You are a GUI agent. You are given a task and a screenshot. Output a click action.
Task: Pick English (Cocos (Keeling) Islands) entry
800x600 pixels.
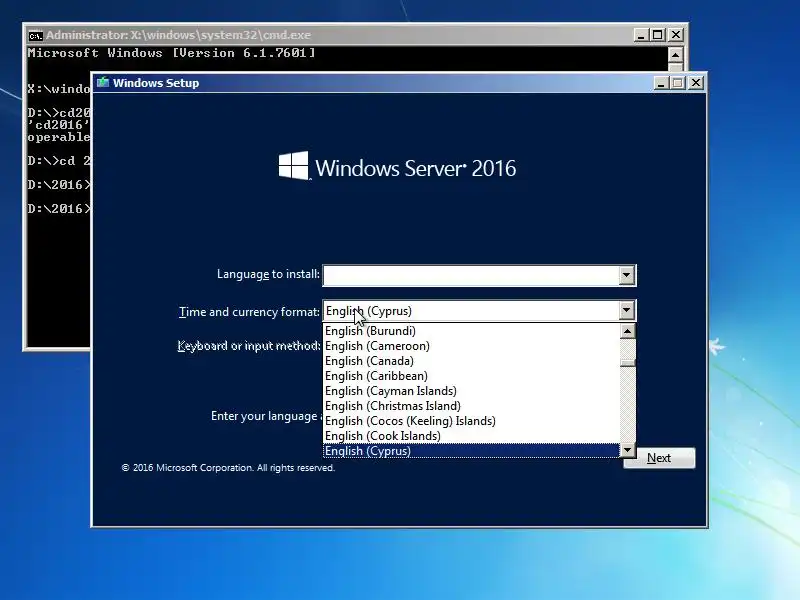472,421
